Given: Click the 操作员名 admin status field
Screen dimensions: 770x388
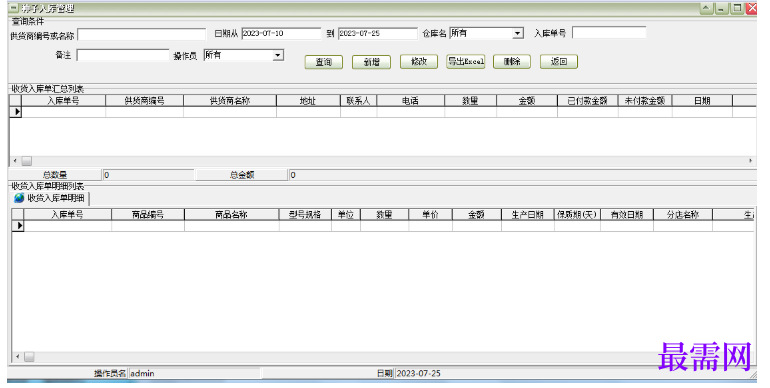Looking at the screenshot, I should 194,373.
